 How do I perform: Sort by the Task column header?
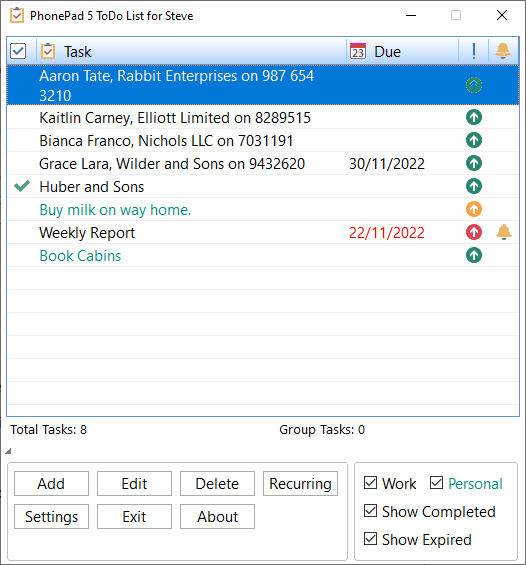[191, 51]
